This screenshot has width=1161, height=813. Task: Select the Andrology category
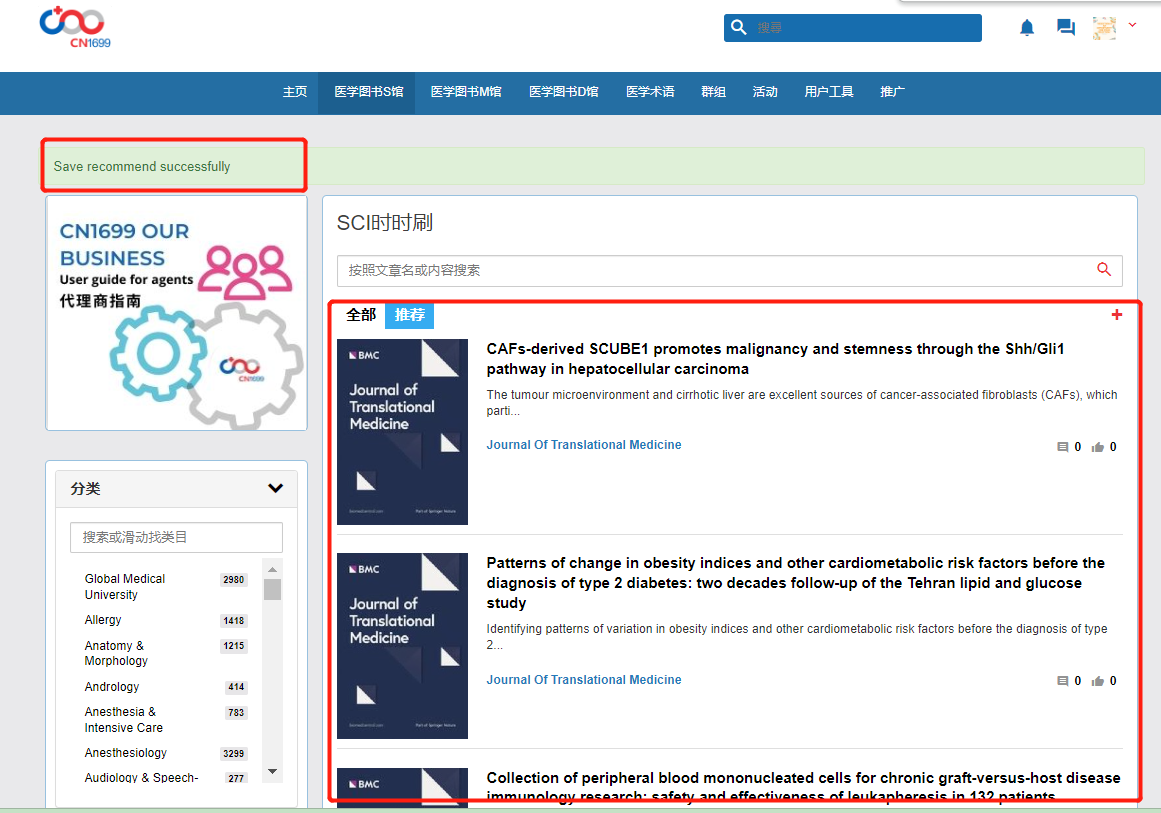click(x=112, y=687)
